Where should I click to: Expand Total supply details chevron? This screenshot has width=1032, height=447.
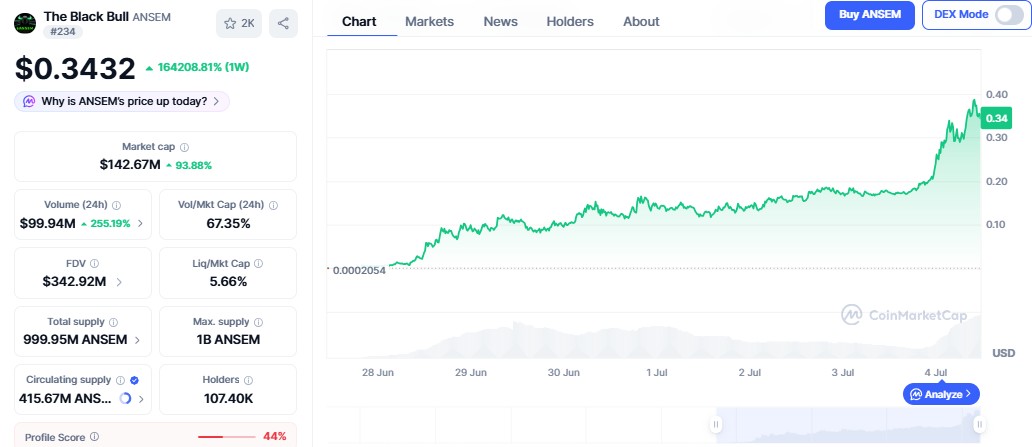[137, 340]
